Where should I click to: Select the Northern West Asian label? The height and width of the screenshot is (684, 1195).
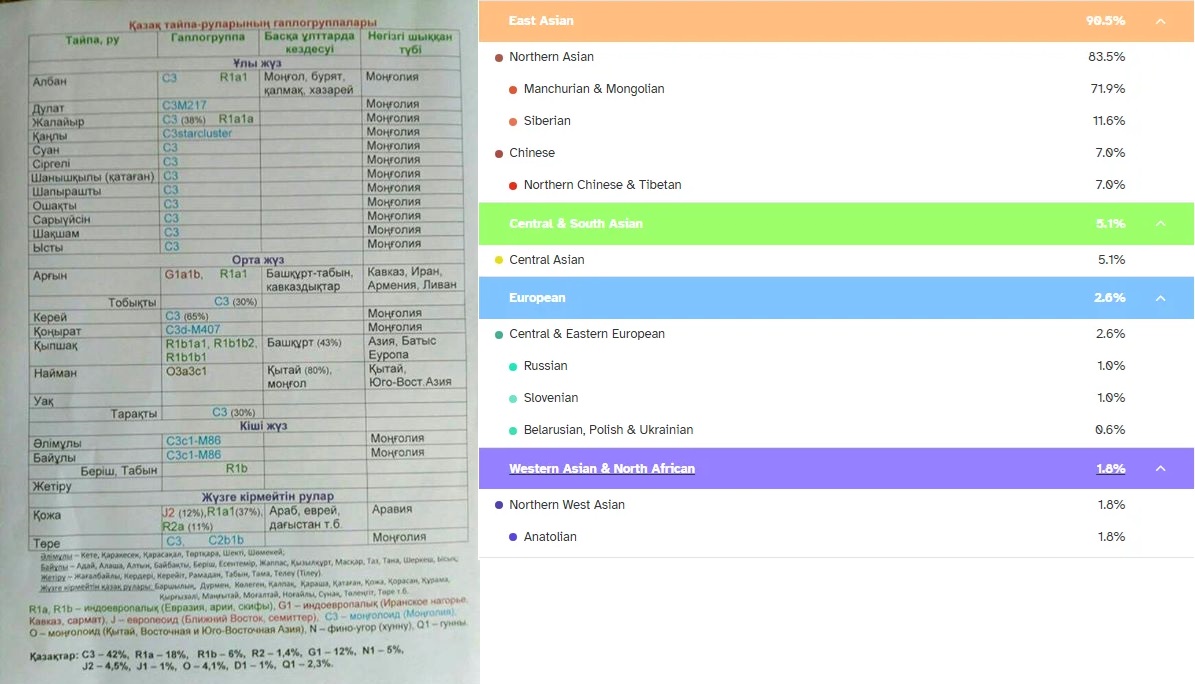(566, 504)
